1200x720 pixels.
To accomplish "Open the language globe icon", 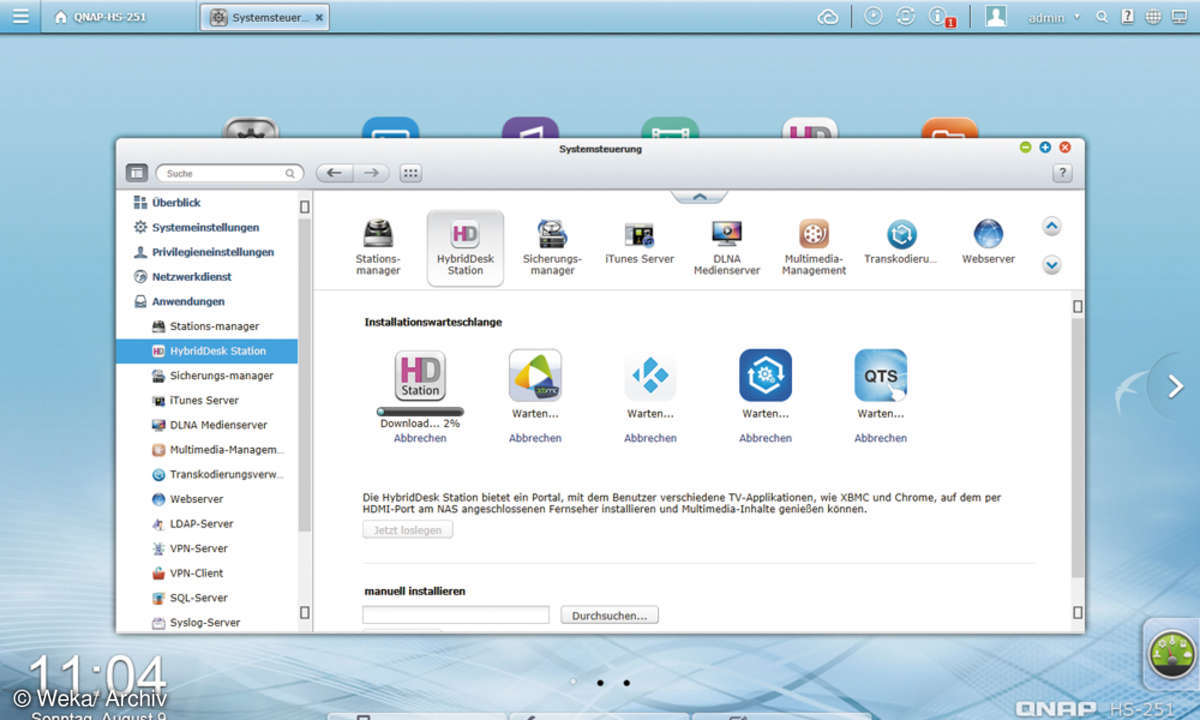I will (x=1153, y=17).
